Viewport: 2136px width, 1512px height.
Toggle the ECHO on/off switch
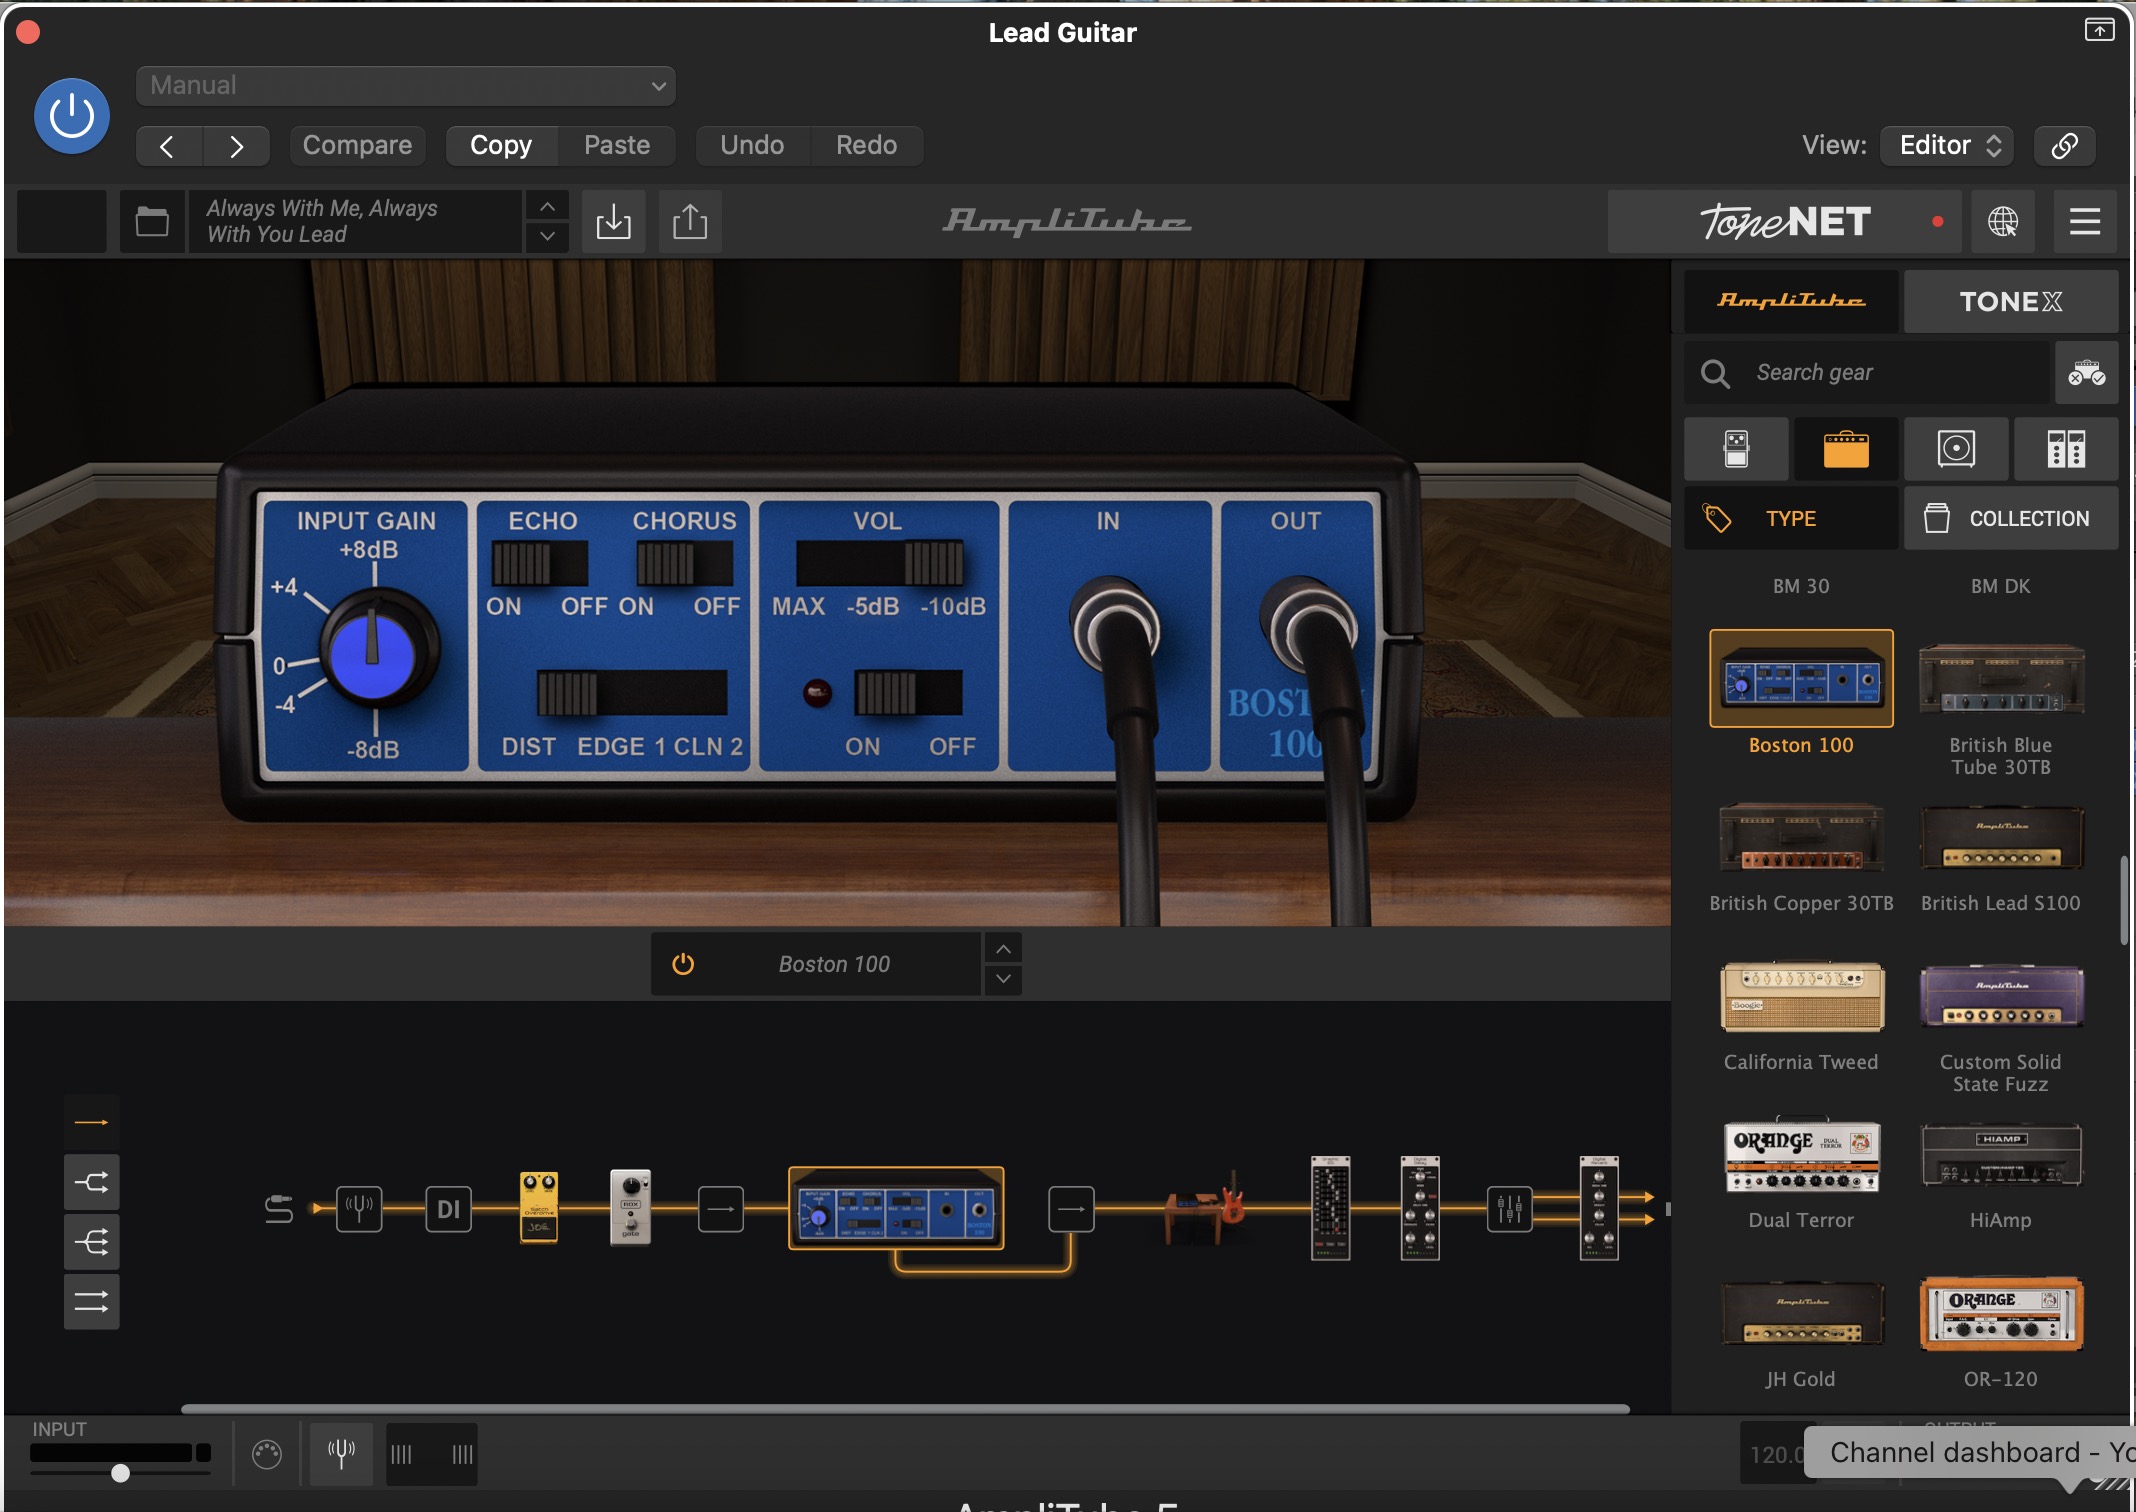point(539,565)
